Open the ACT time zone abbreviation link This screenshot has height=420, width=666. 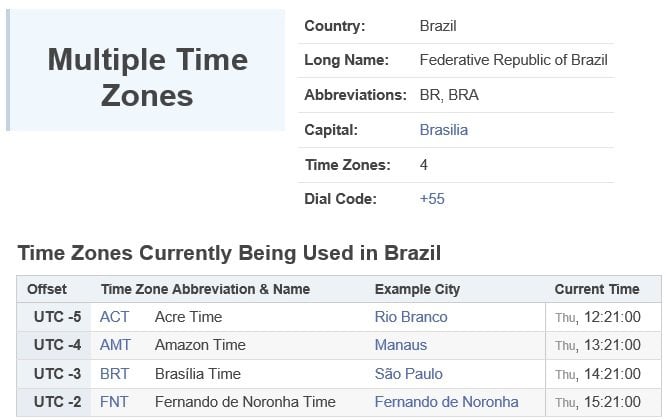(114, 317)
